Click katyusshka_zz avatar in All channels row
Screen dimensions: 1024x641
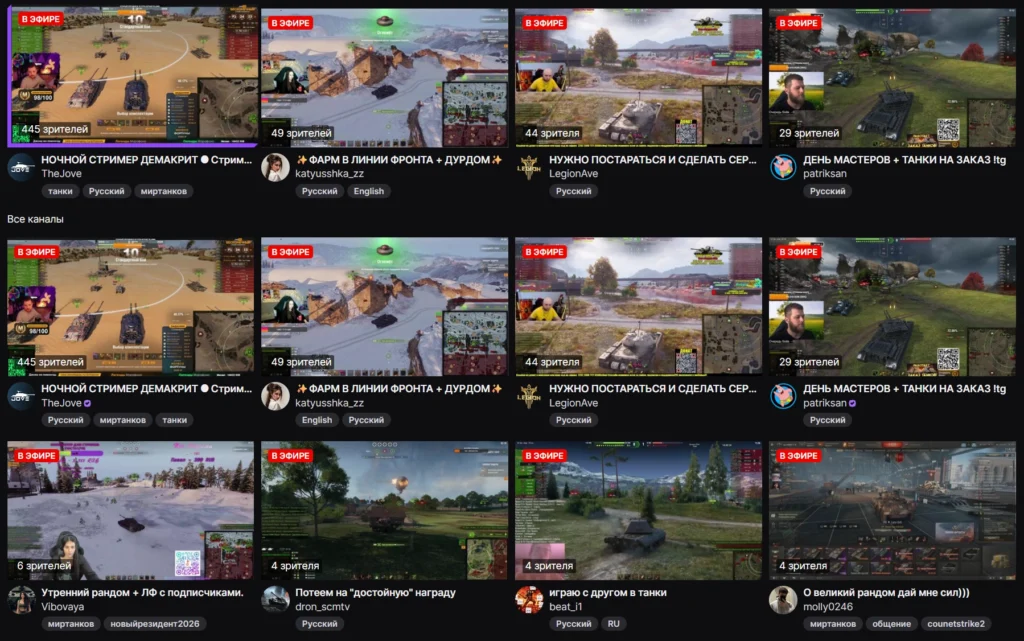pyautogui.click(x=275, y=396)
